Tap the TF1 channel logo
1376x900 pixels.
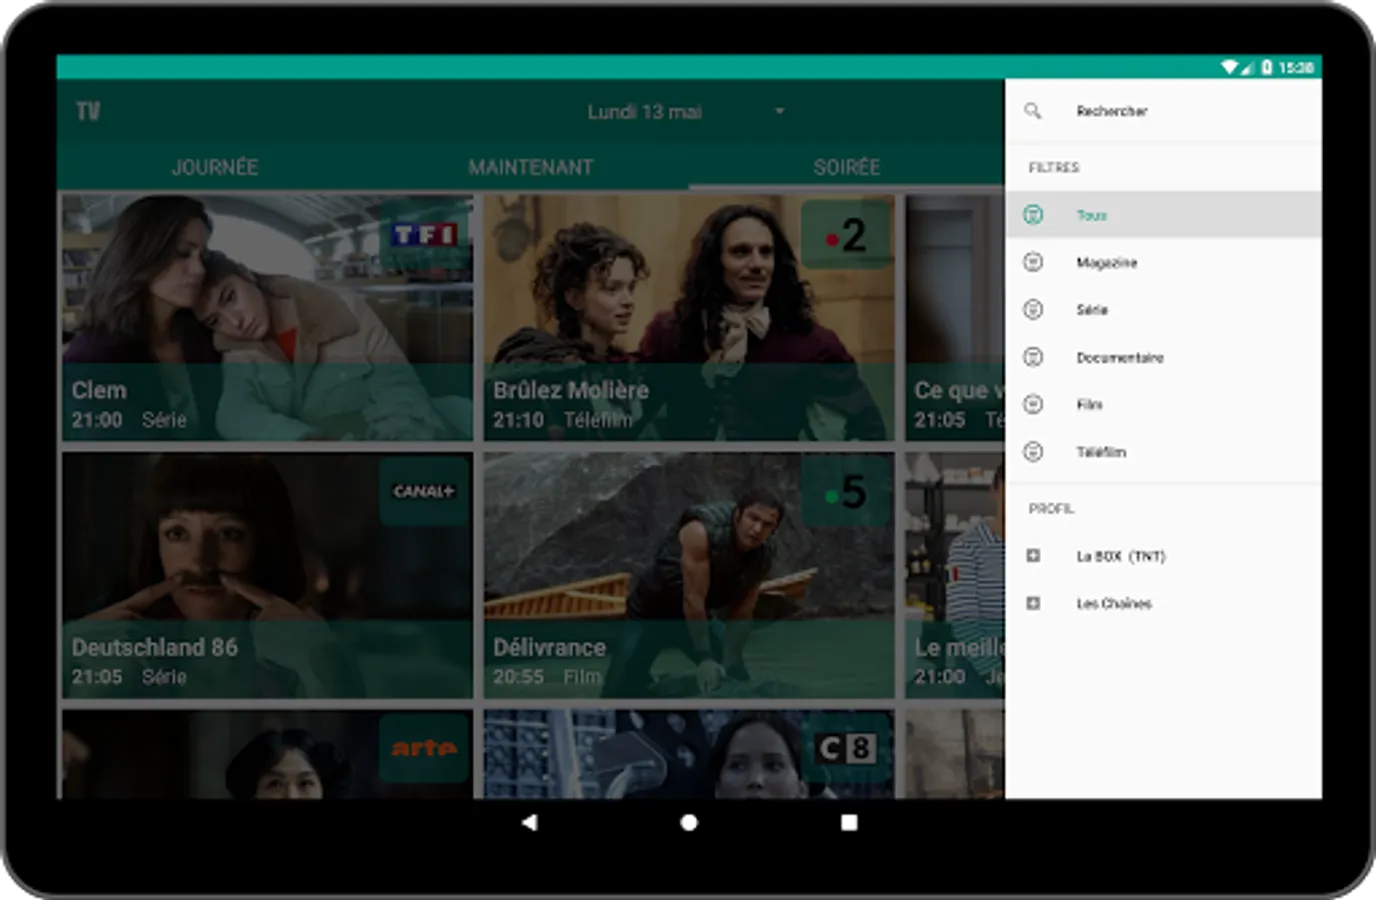pos(424,235)
